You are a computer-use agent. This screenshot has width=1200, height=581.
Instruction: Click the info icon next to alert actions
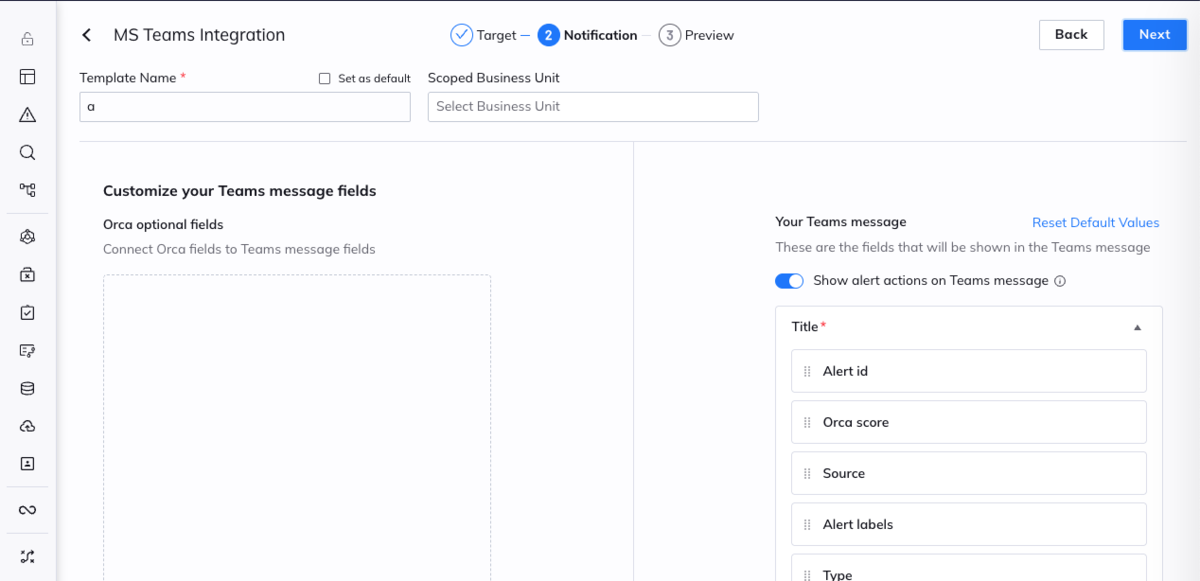1060,281
